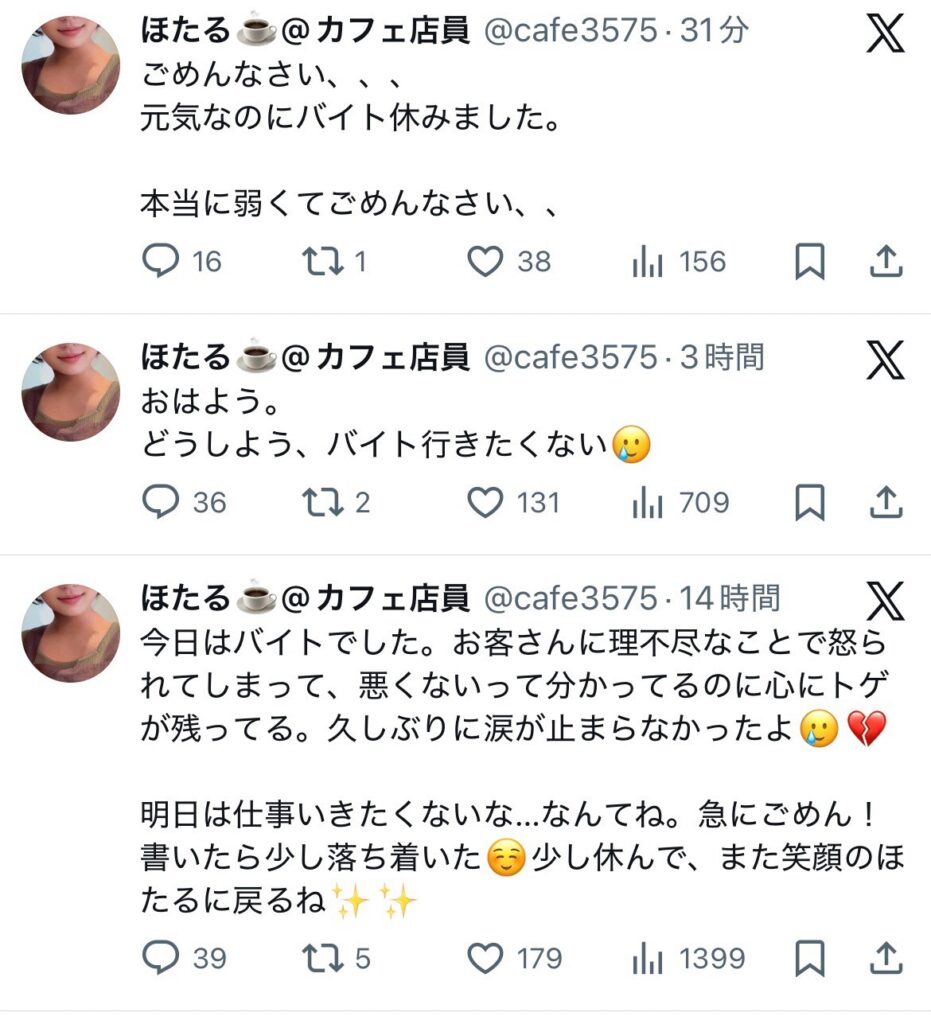The image size is (931, 1024).
Task: Repost the tweet with 2 reposts
Action: click(322, 502)
